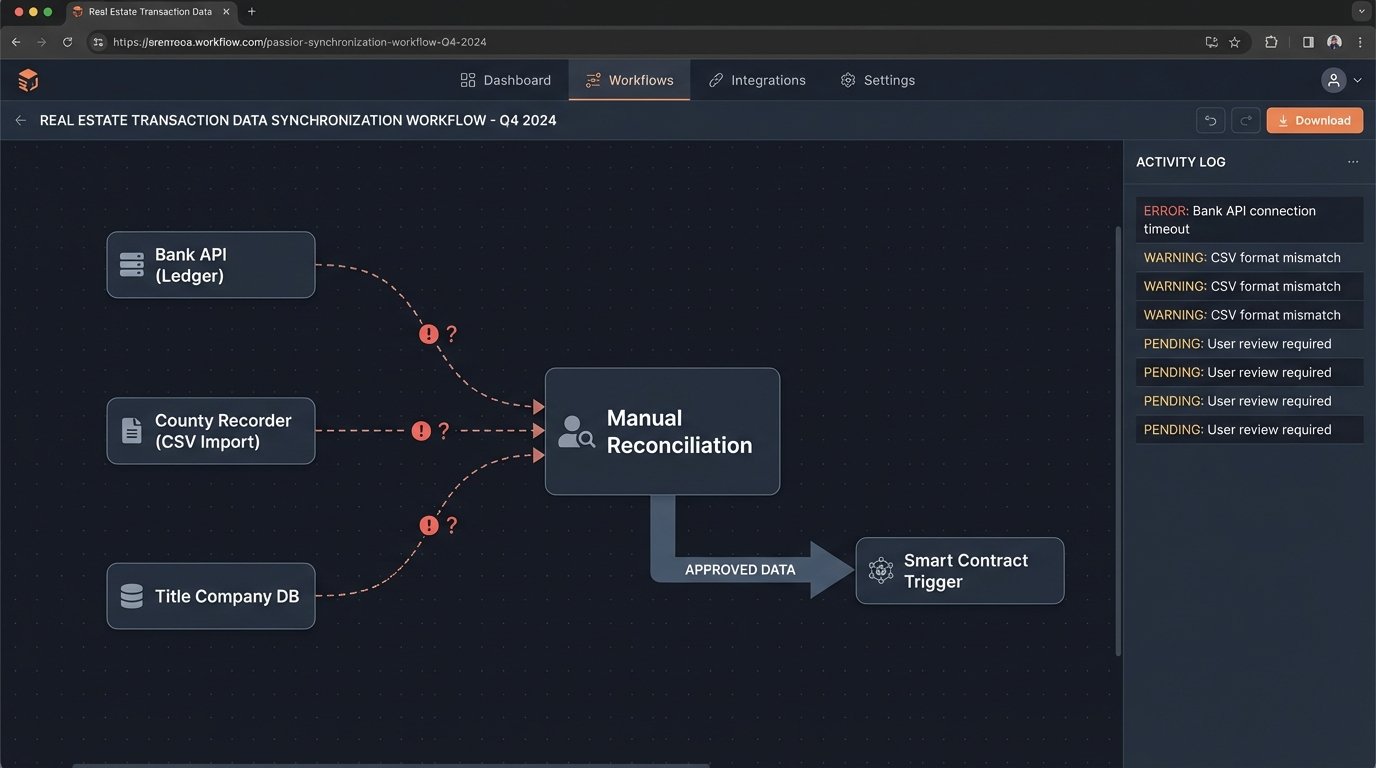Click the question mark on Title Company connection
This screenshot has height=768, width=1376.
[451, 524]
